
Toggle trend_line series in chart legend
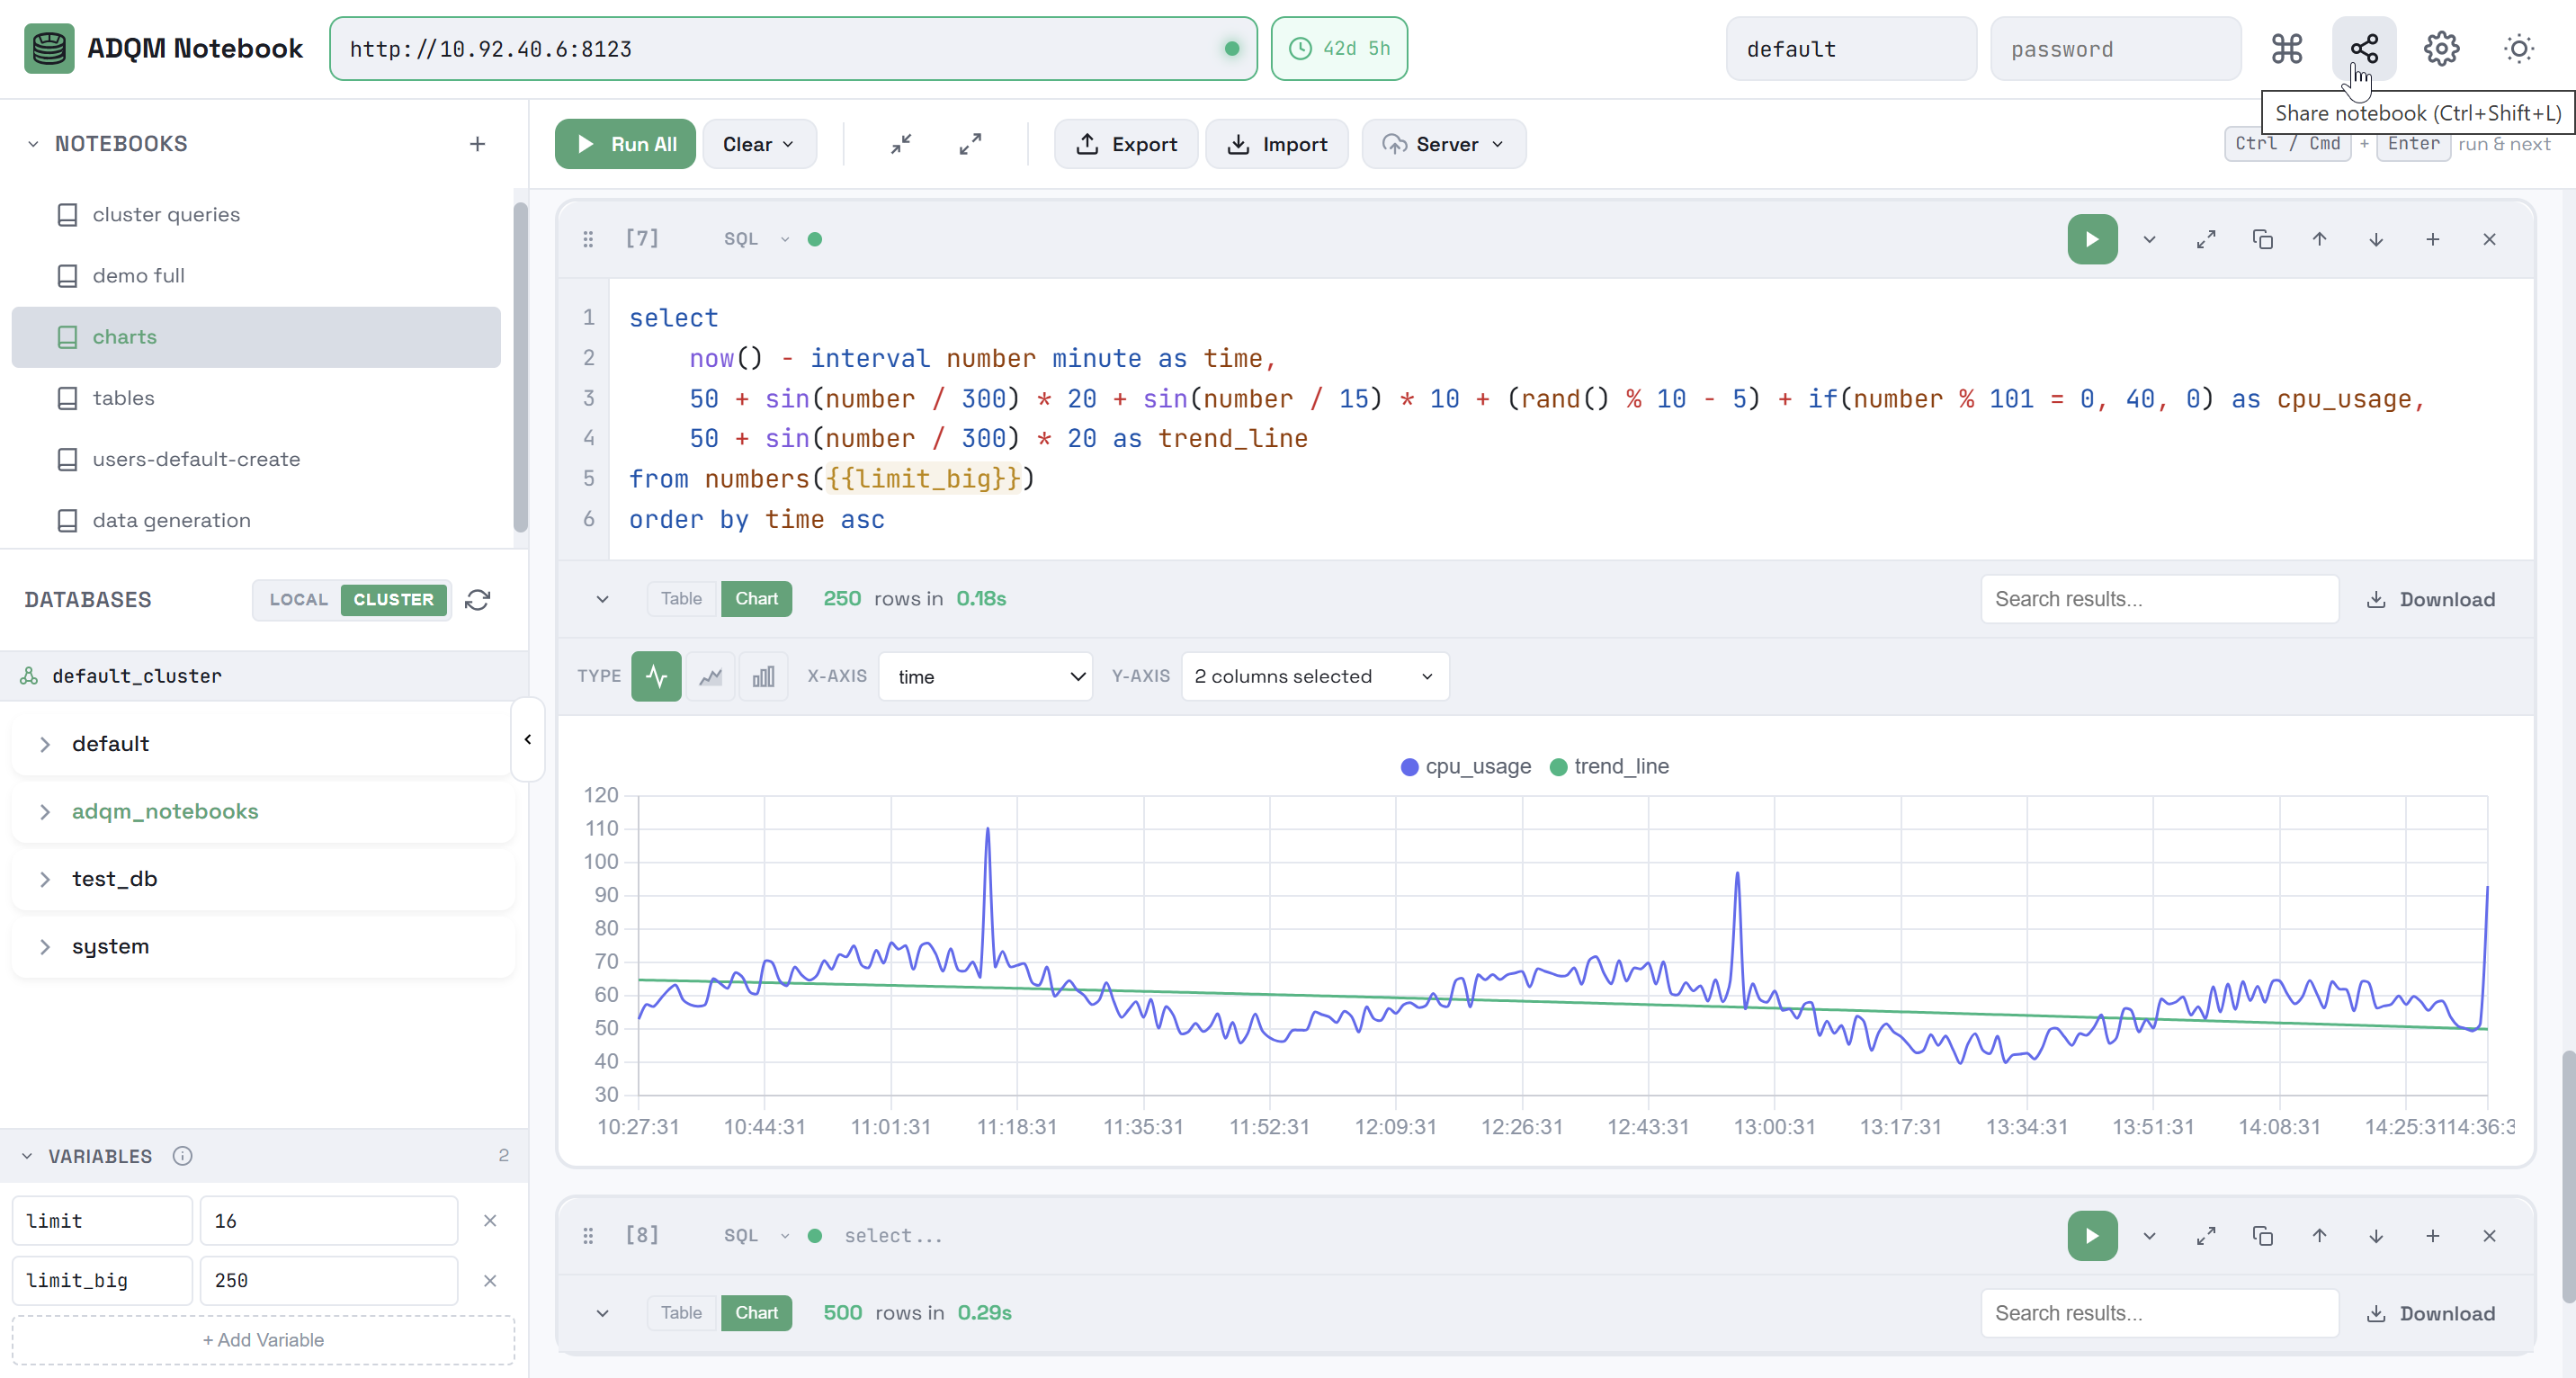[1608, 767]
